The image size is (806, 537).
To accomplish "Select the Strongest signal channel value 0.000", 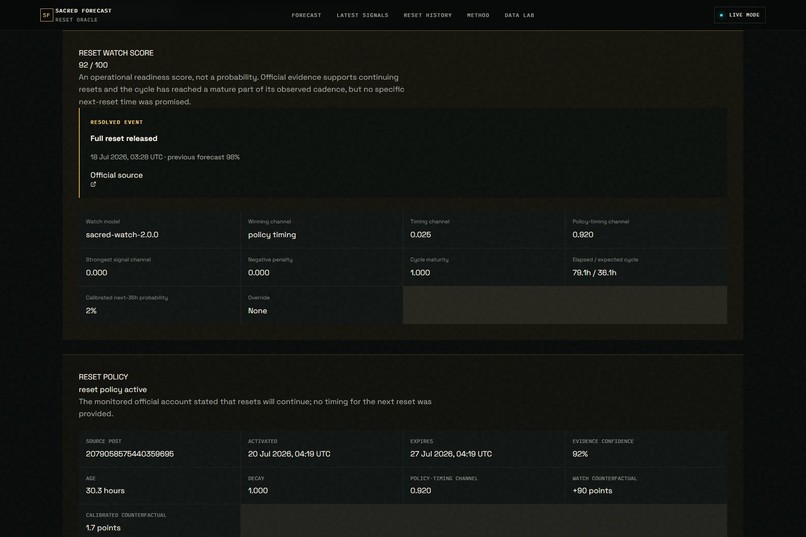I will 97,273.
